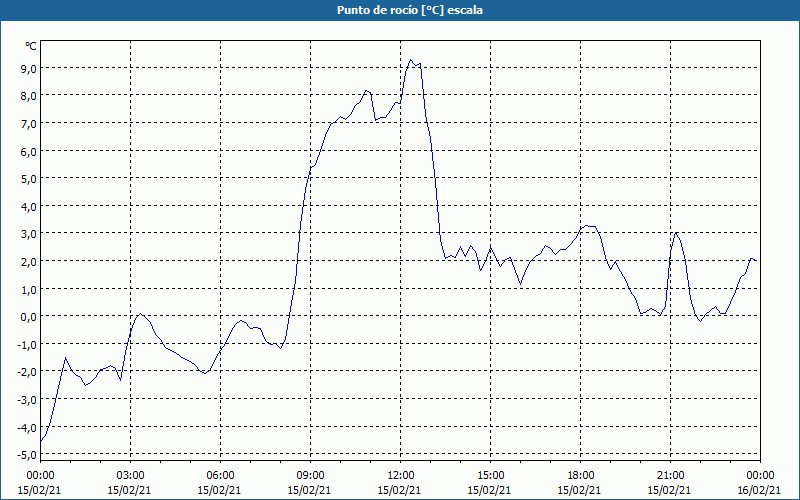Viewport: 800px width, 500px height.
Task: Click the 15/02/21 date under 03:00
Action: (x=130, y=490)
